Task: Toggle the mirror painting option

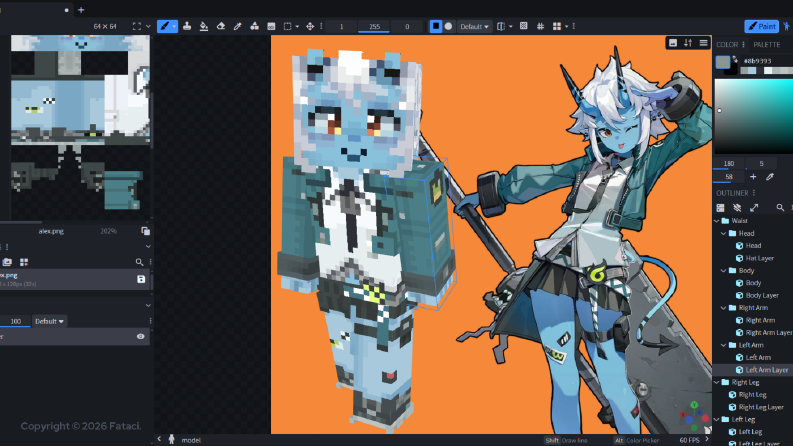Action: [x=501, y=26]
